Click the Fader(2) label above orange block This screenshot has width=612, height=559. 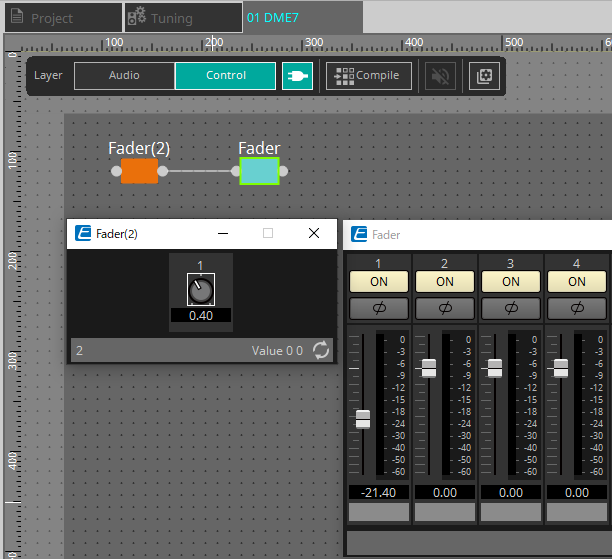coord(139,148)
